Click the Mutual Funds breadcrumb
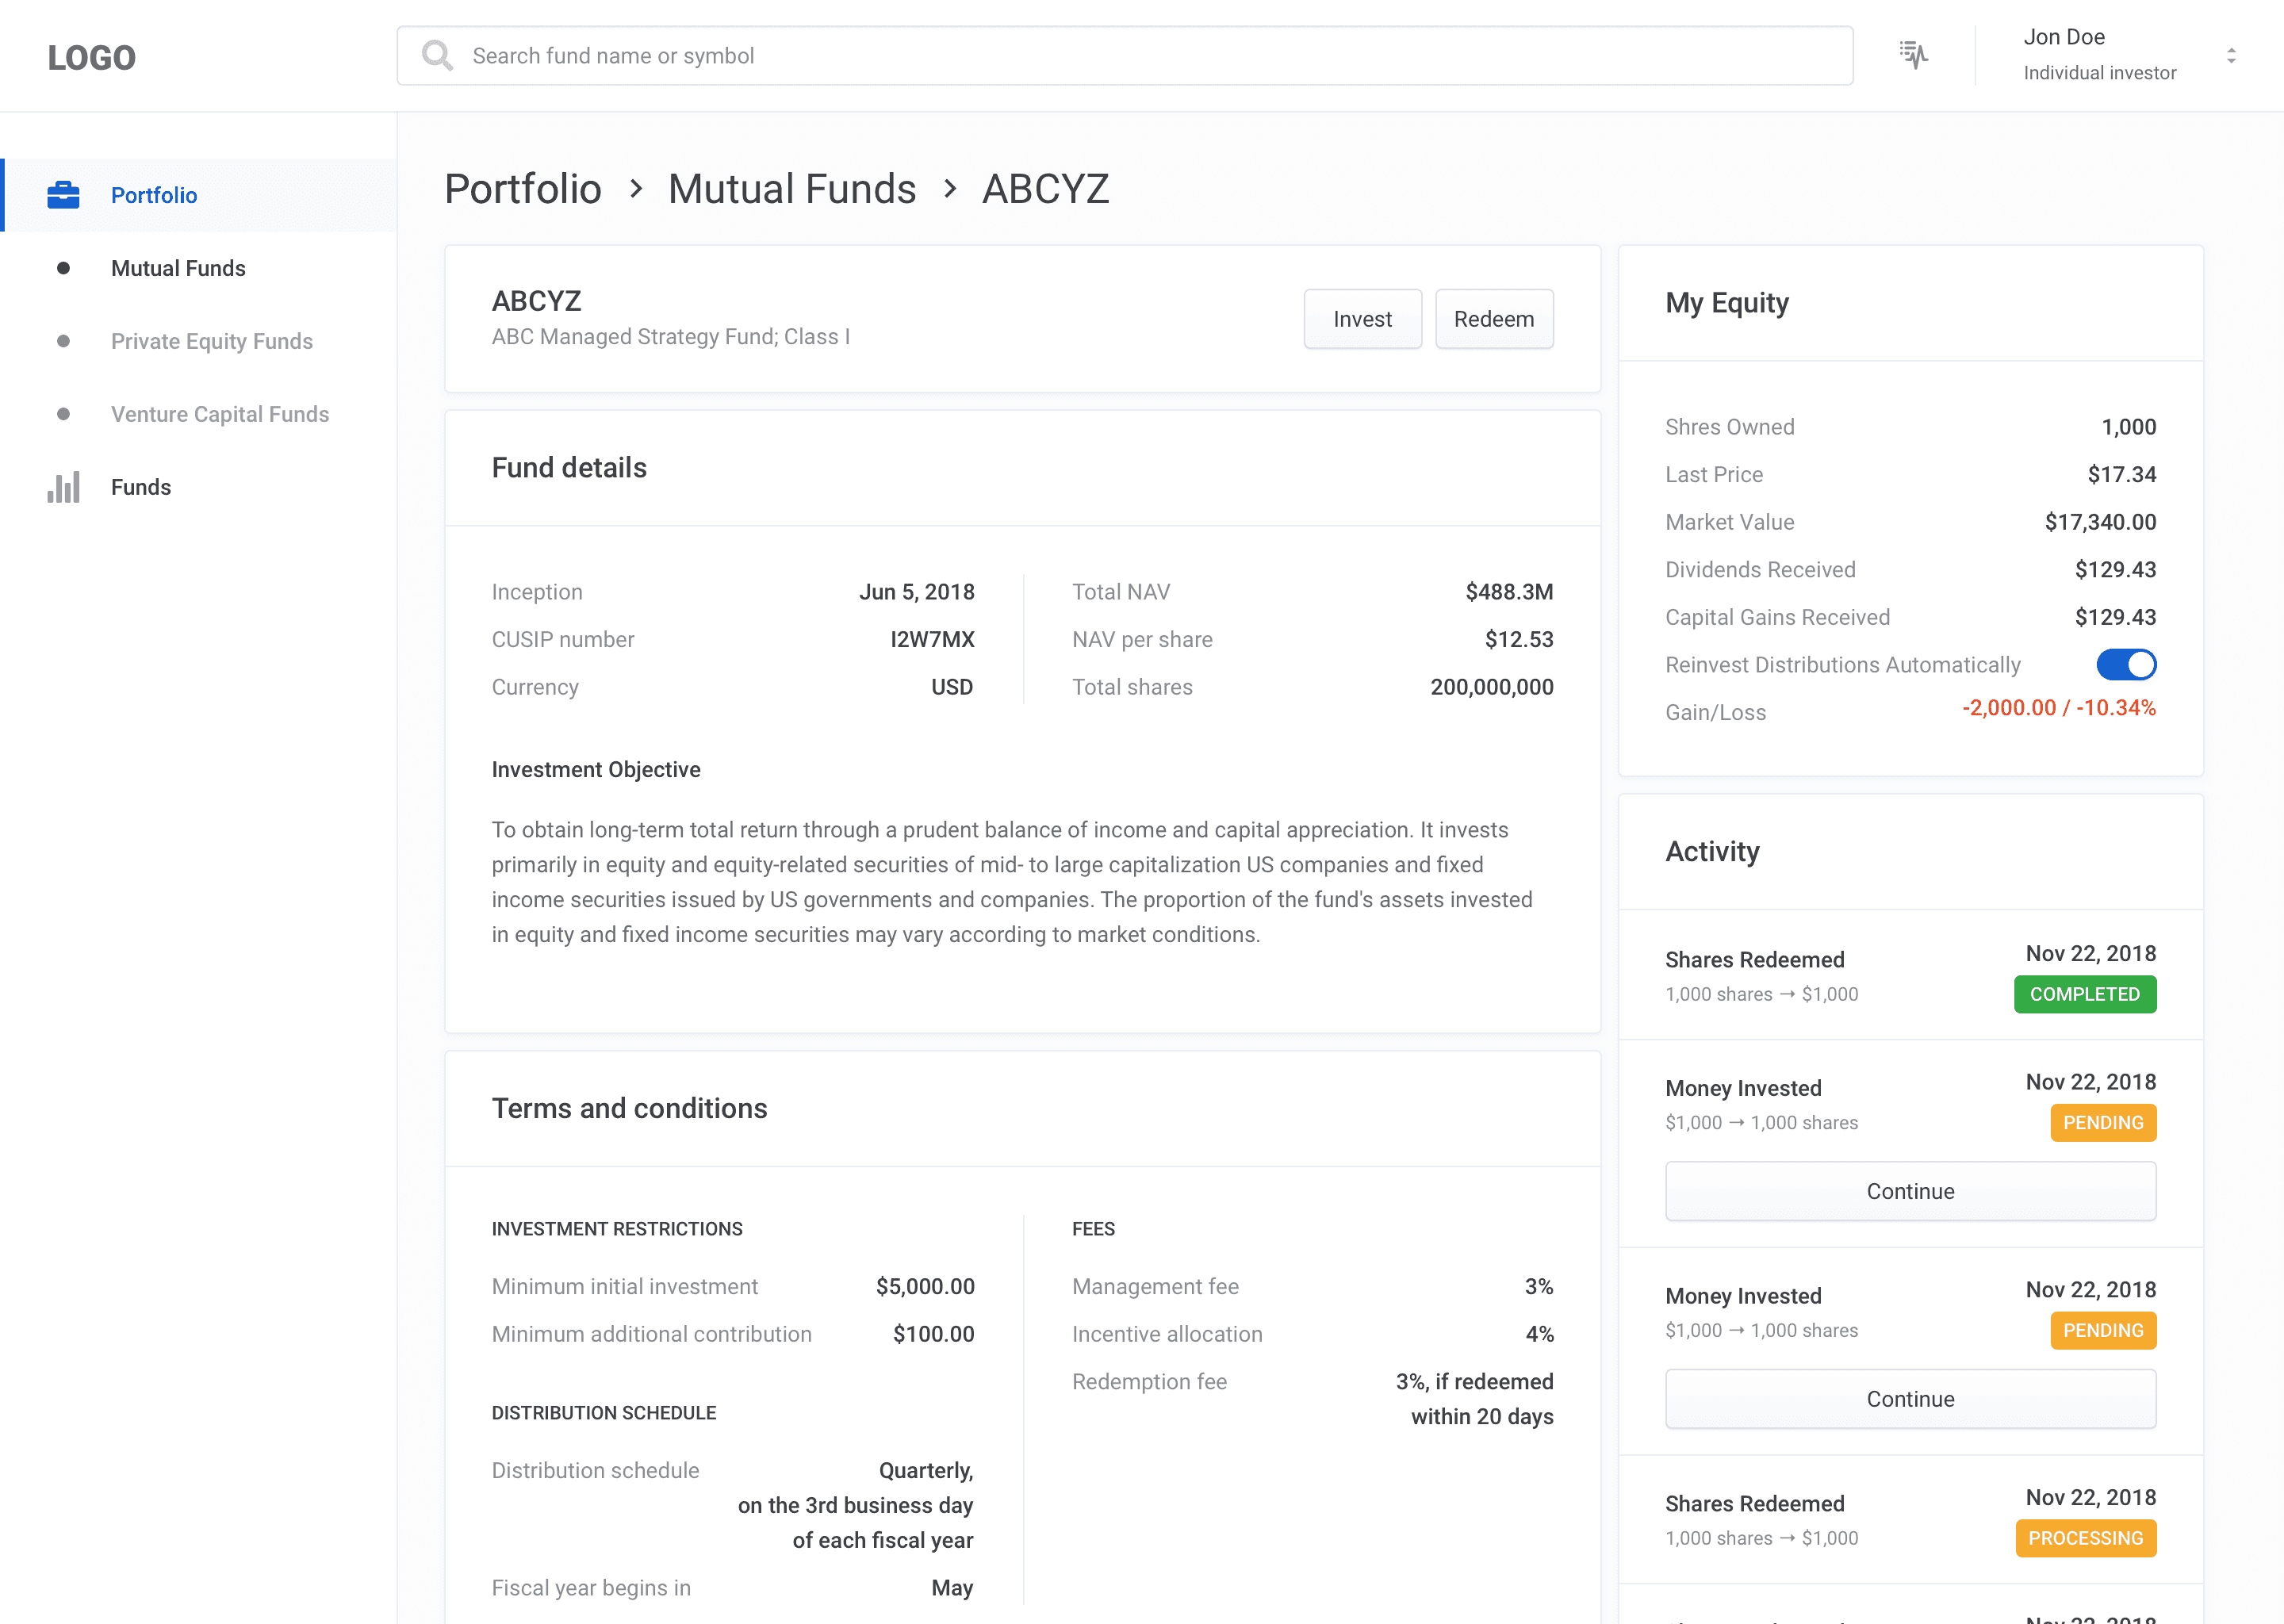2284x1624 pixels. [x=791, y=189]
